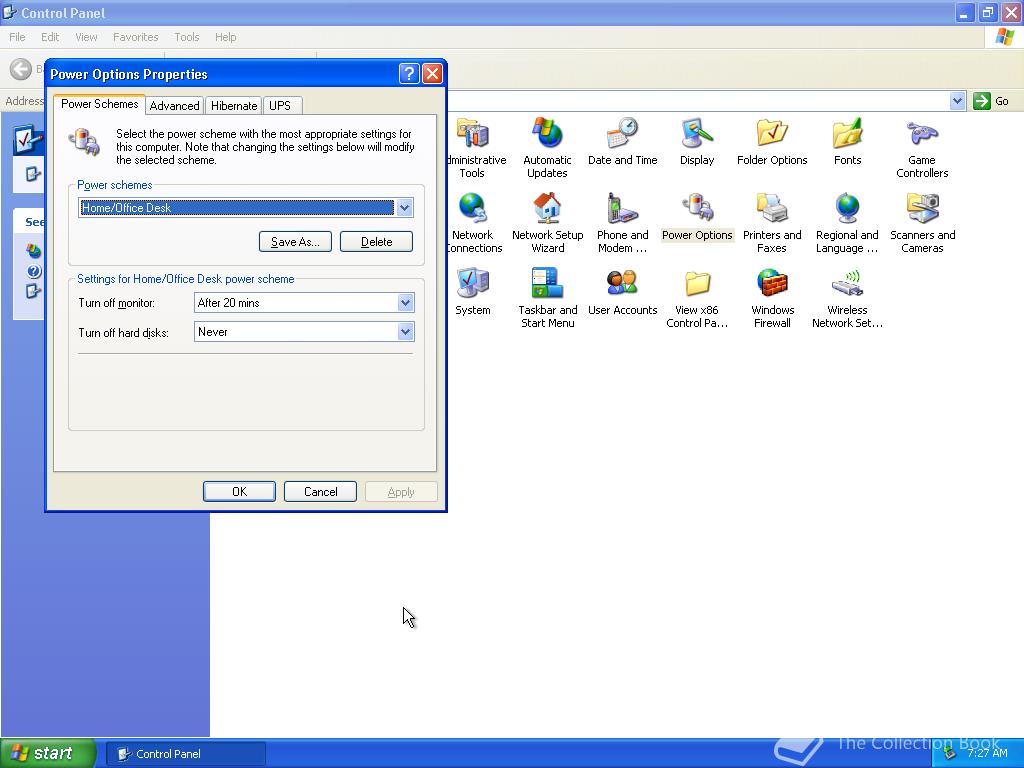
Task: Open the File menu
Action: (x=17, y=37)
